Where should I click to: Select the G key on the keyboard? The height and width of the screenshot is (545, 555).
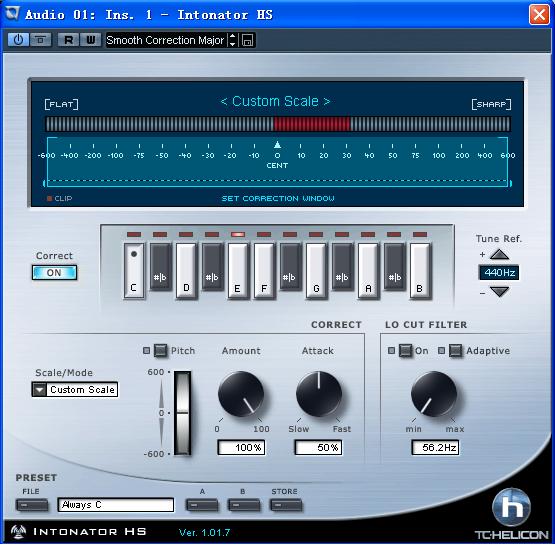pos(316,271)
